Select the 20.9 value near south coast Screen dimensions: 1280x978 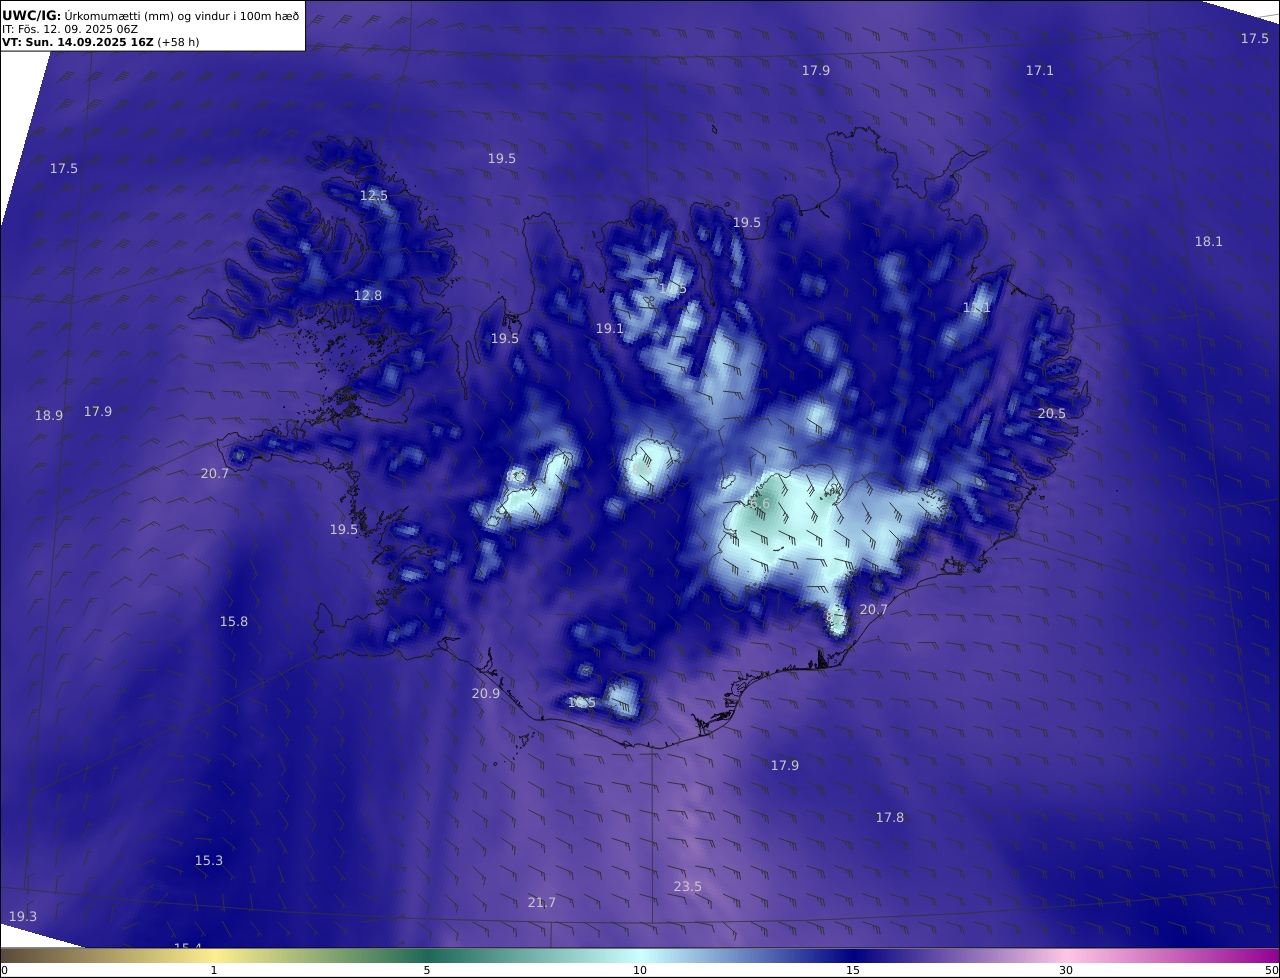[486, 693]
